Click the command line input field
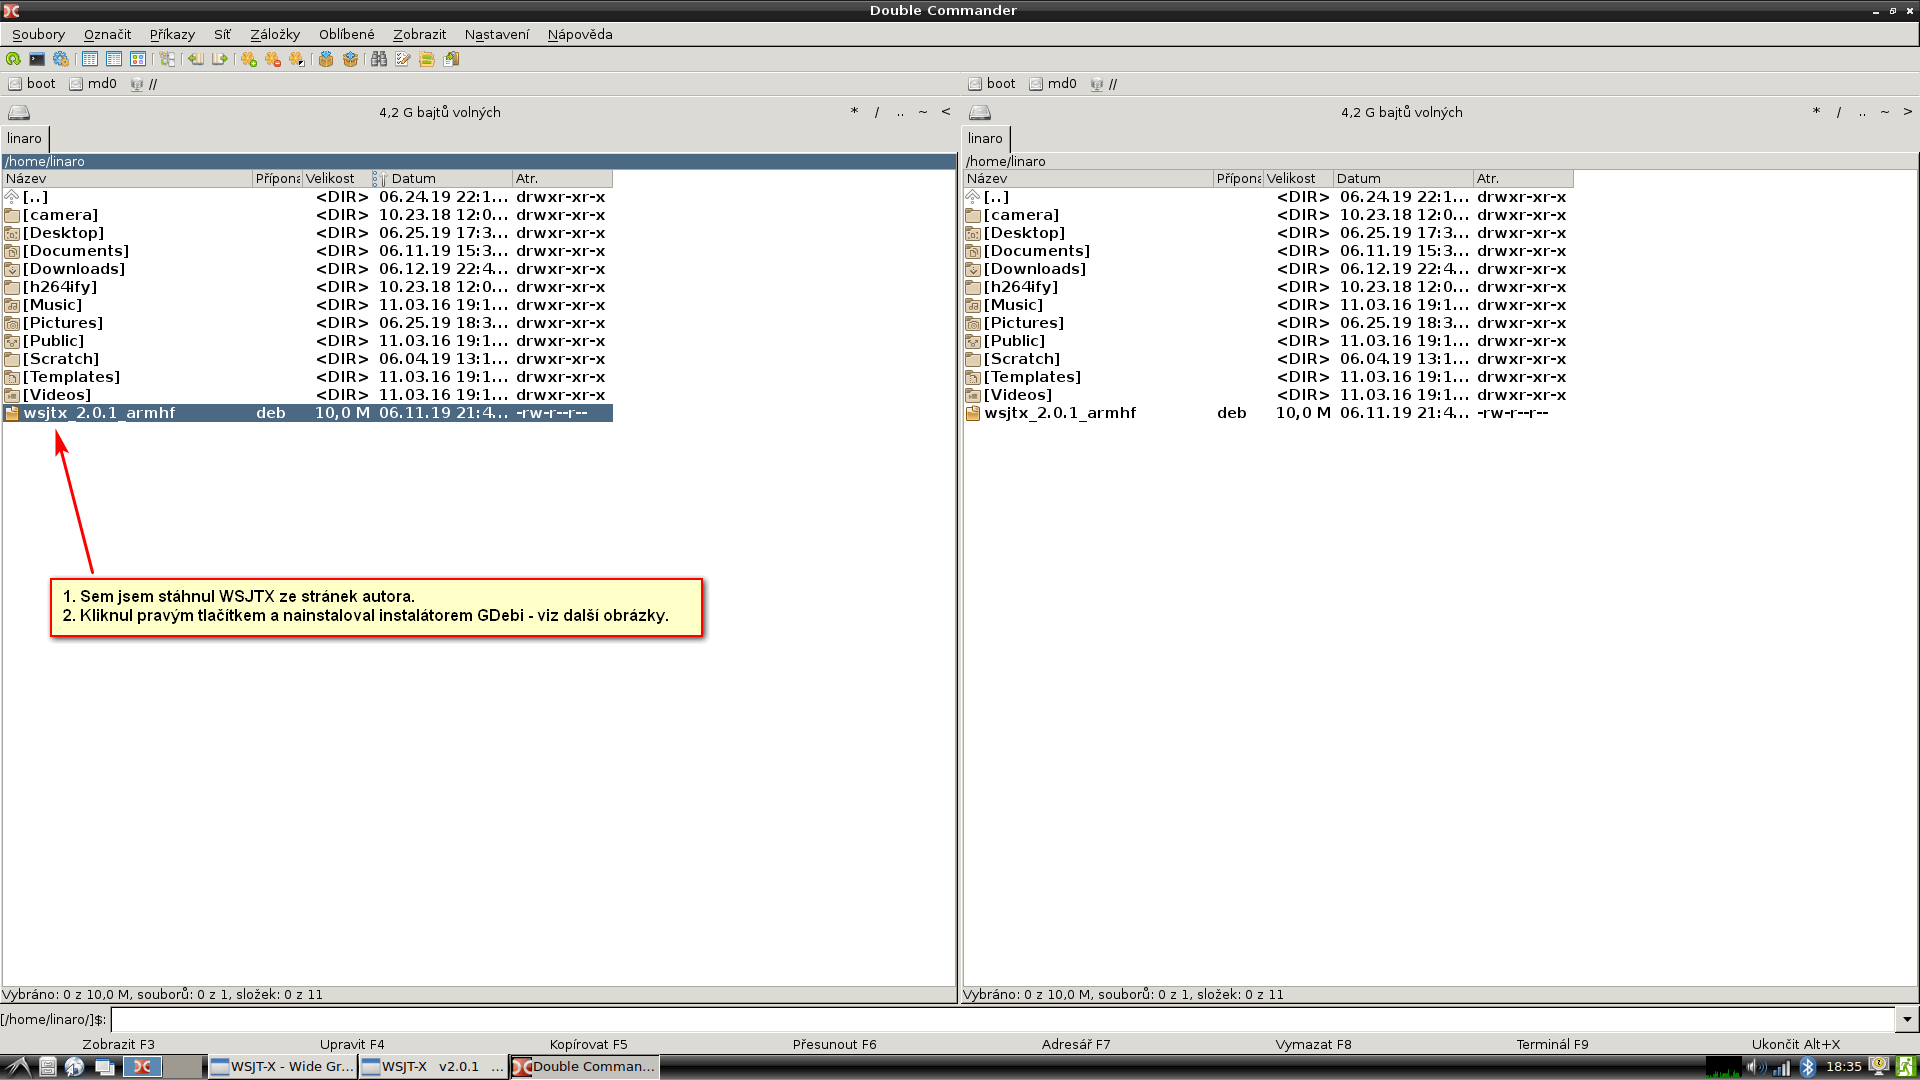1920x1080 pixels. click(1000, 1020)
